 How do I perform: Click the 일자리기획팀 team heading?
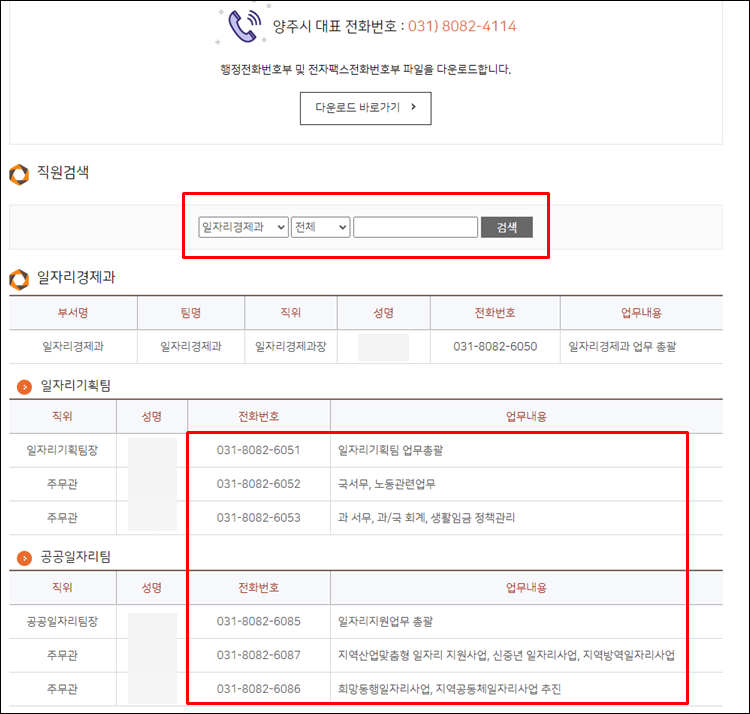click(x=76, y=385)
